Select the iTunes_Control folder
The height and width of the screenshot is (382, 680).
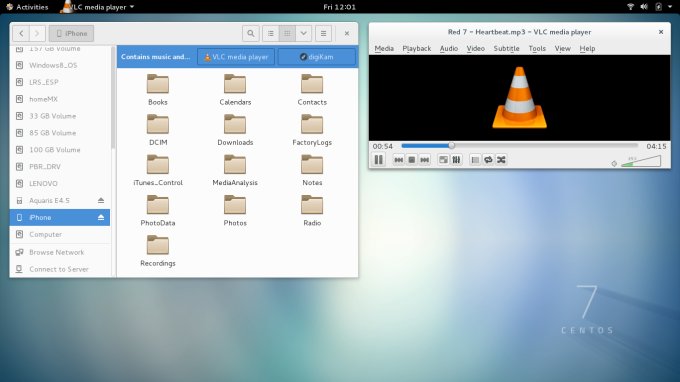tap(158, 170)
